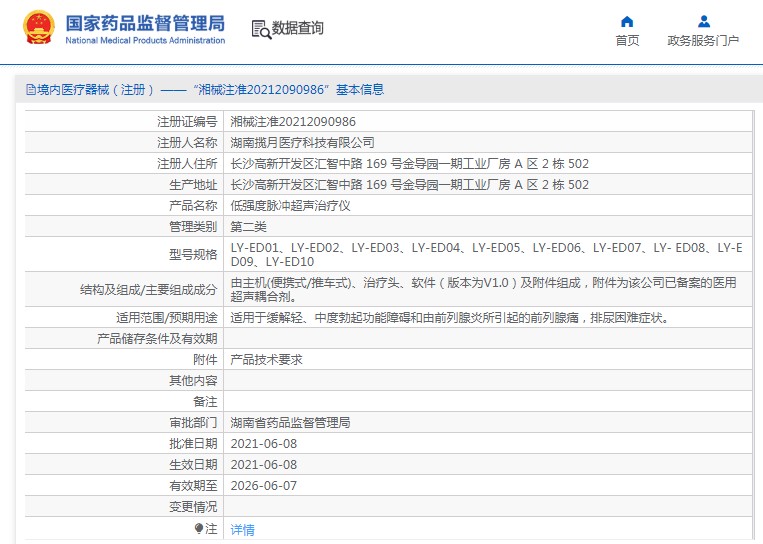Open the 数据查询 text label
This screenshot has width=763, height=544.
298,29
